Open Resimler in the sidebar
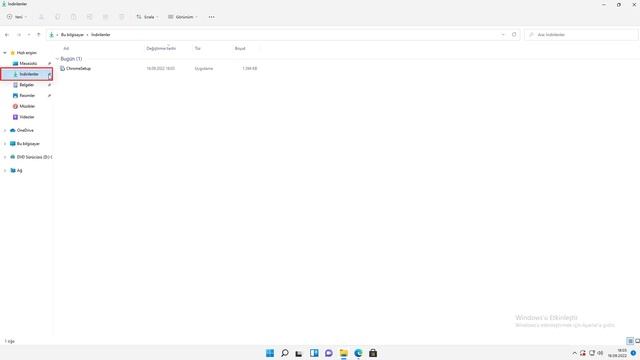640x360 pixels. [27, 96]
